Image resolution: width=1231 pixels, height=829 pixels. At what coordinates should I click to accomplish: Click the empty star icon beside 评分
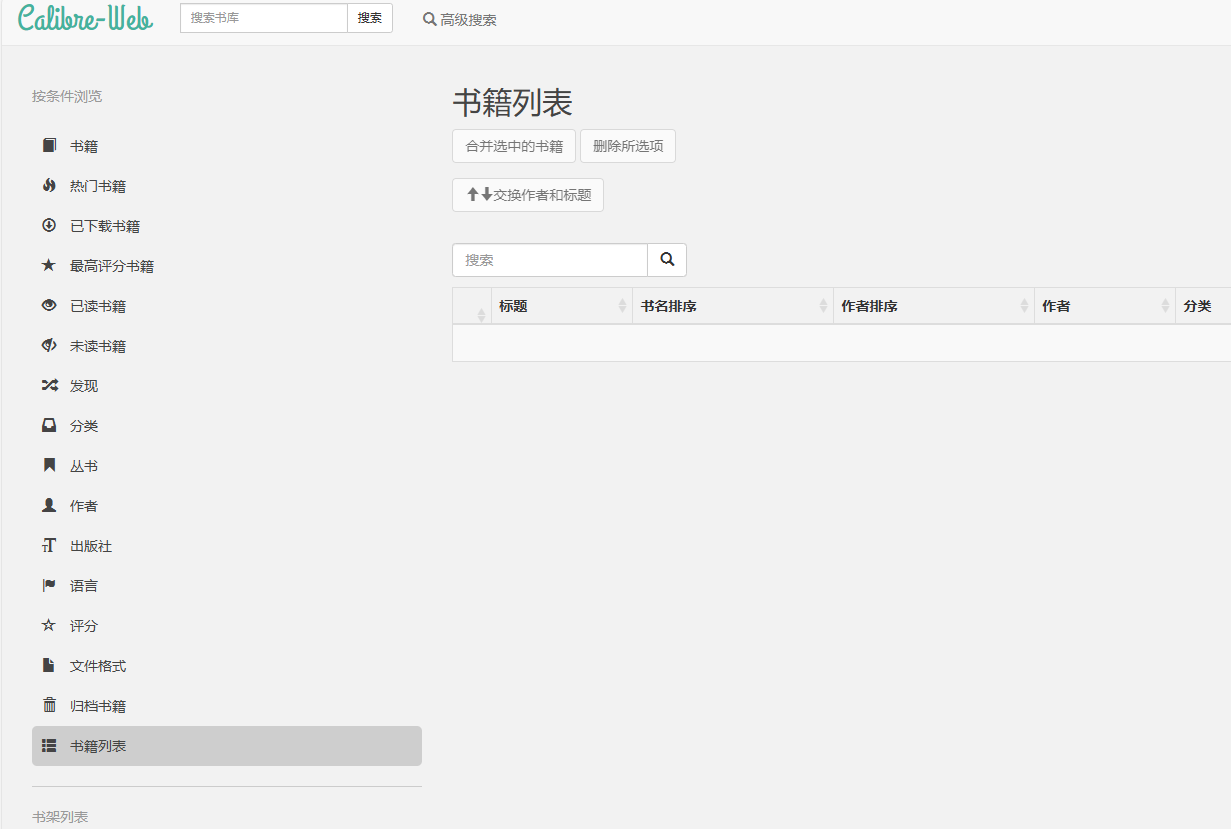pos(49,626)
